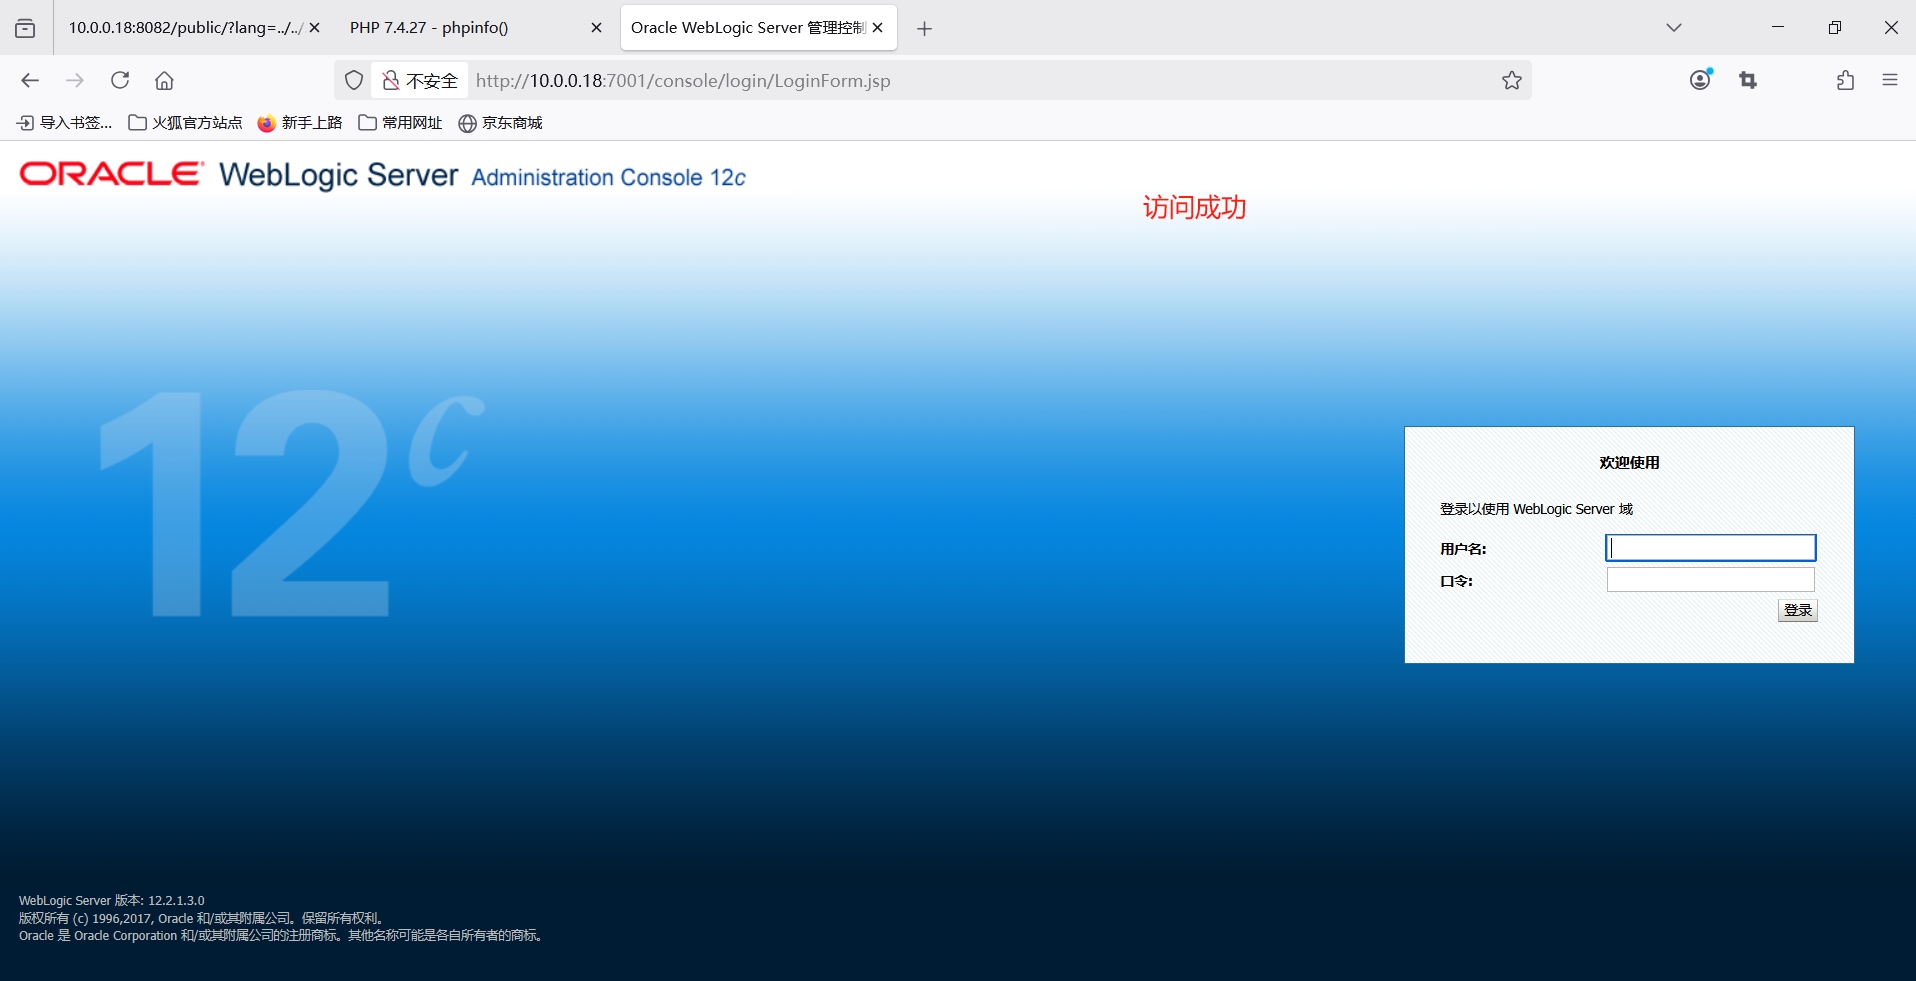
Task: Go to the browser home page
Action: coord(164,80)
